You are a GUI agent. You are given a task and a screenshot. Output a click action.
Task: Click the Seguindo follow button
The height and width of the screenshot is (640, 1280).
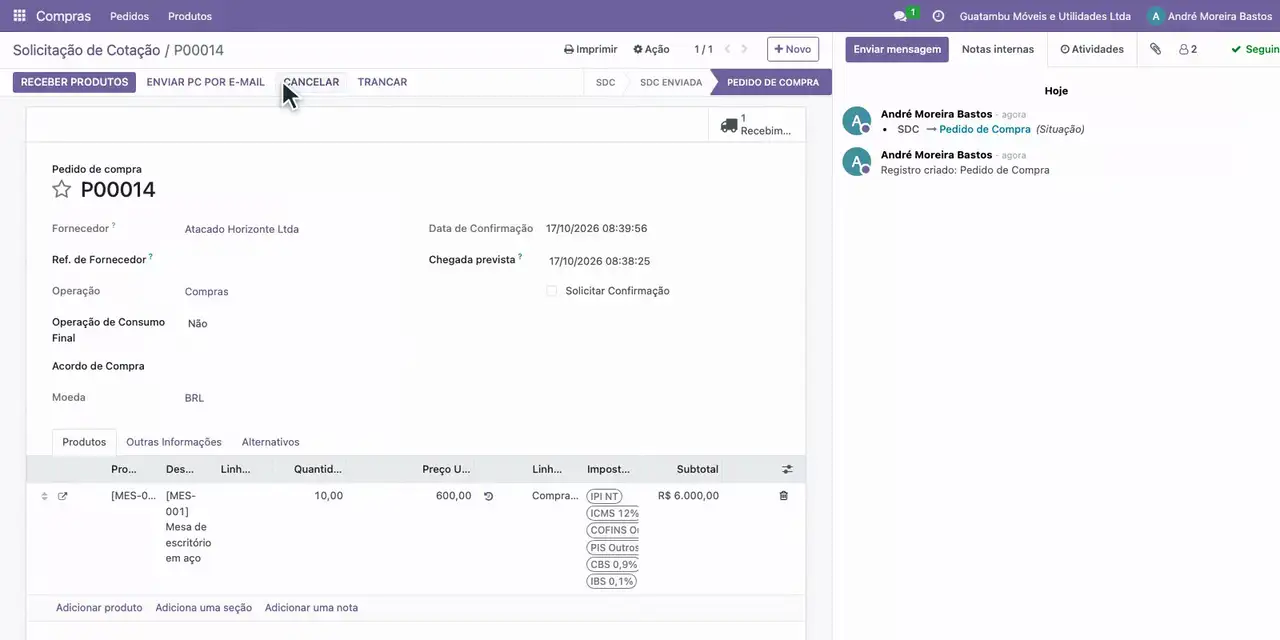1255,49
